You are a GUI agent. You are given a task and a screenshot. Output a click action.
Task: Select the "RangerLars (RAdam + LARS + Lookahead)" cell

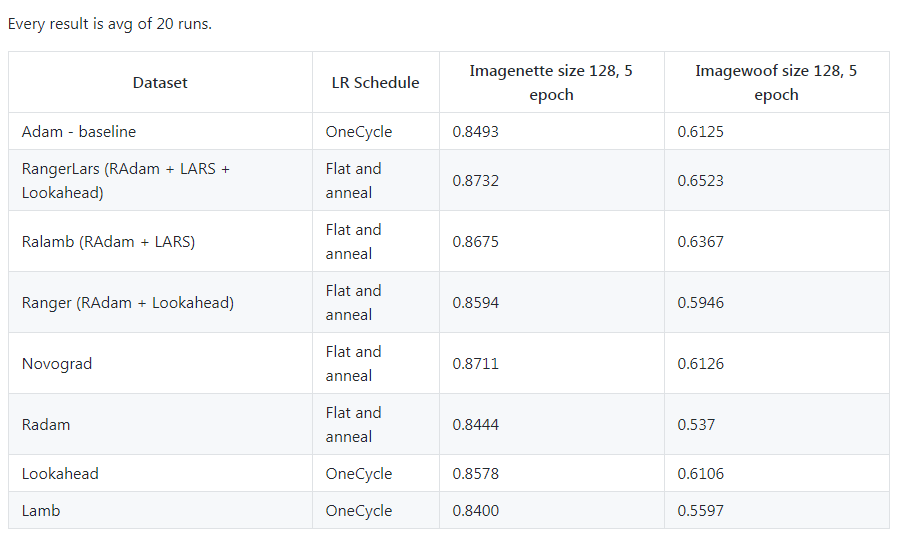click(125, 180)
